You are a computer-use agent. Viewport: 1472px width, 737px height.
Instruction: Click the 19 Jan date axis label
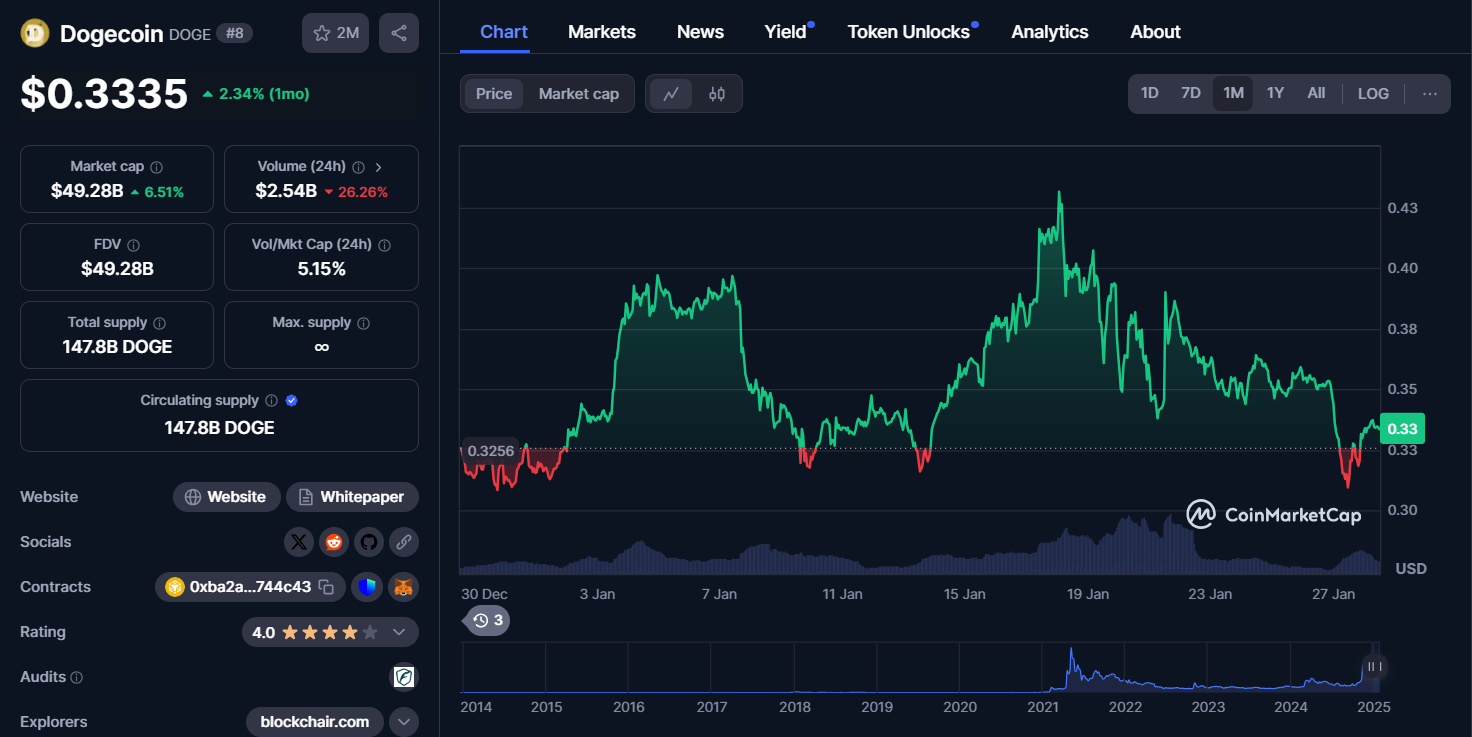tap(1088, 594)
